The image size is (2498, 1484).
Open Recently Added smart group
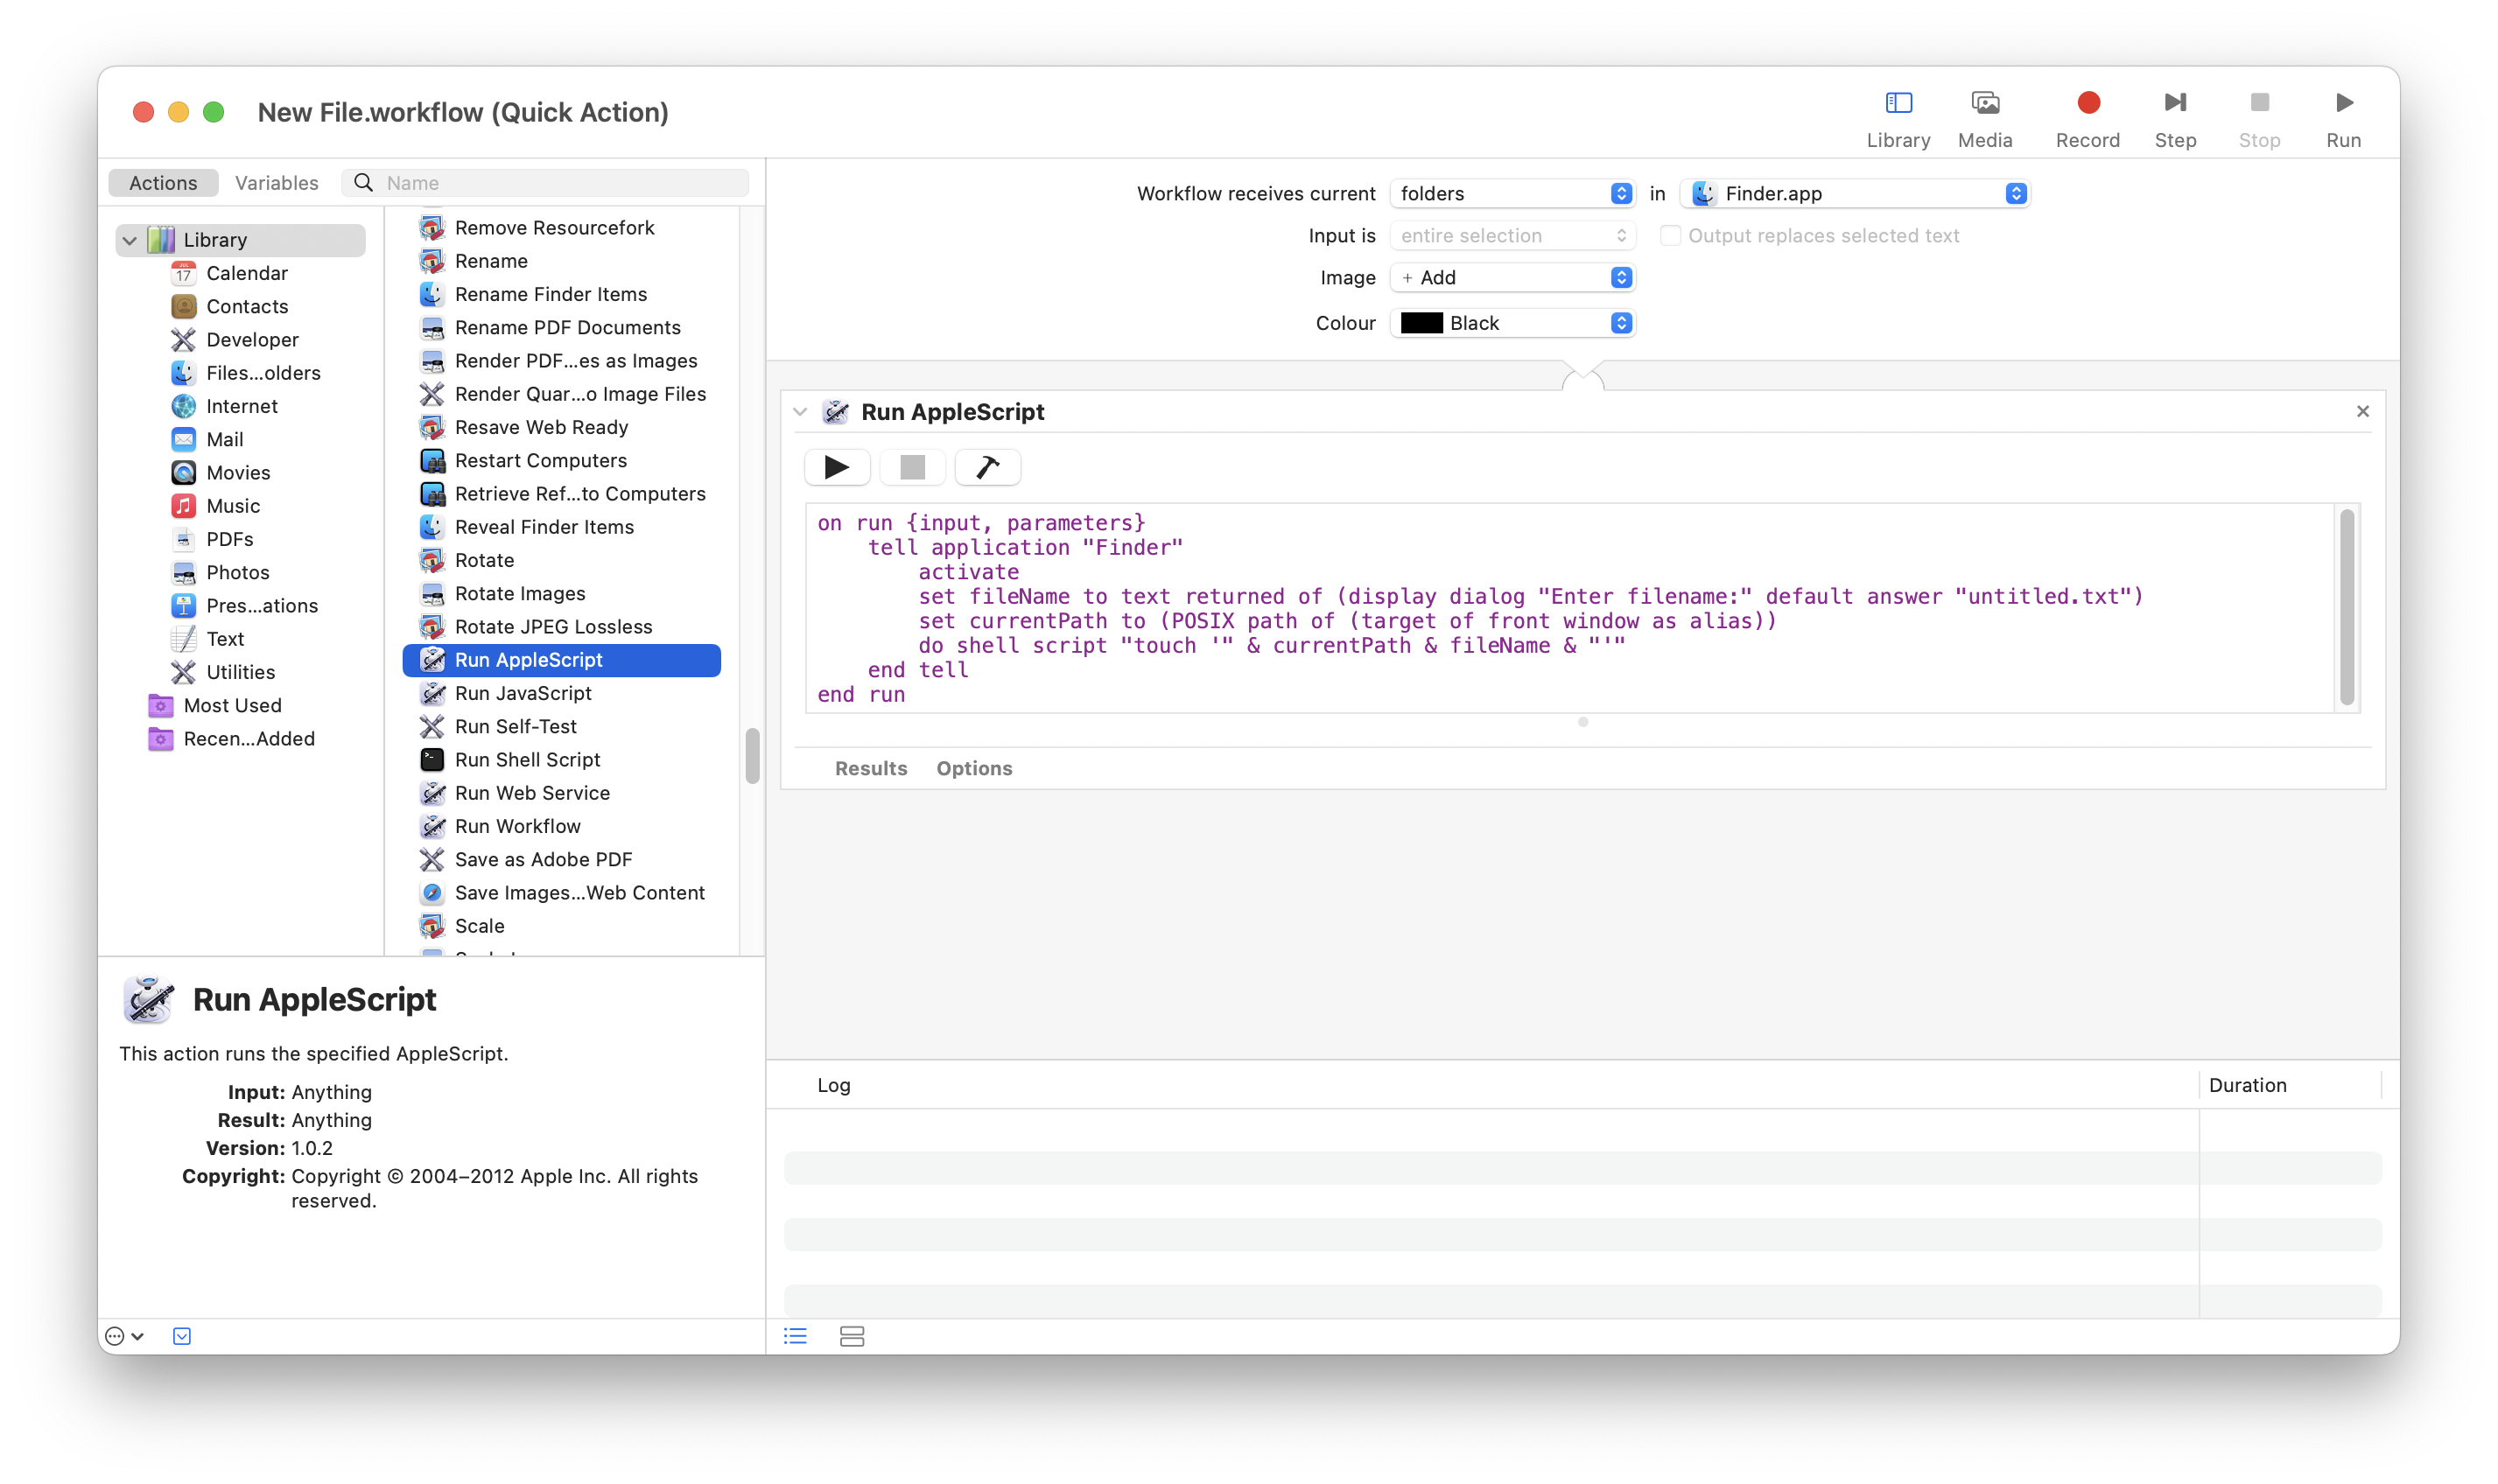coord(231,738)
